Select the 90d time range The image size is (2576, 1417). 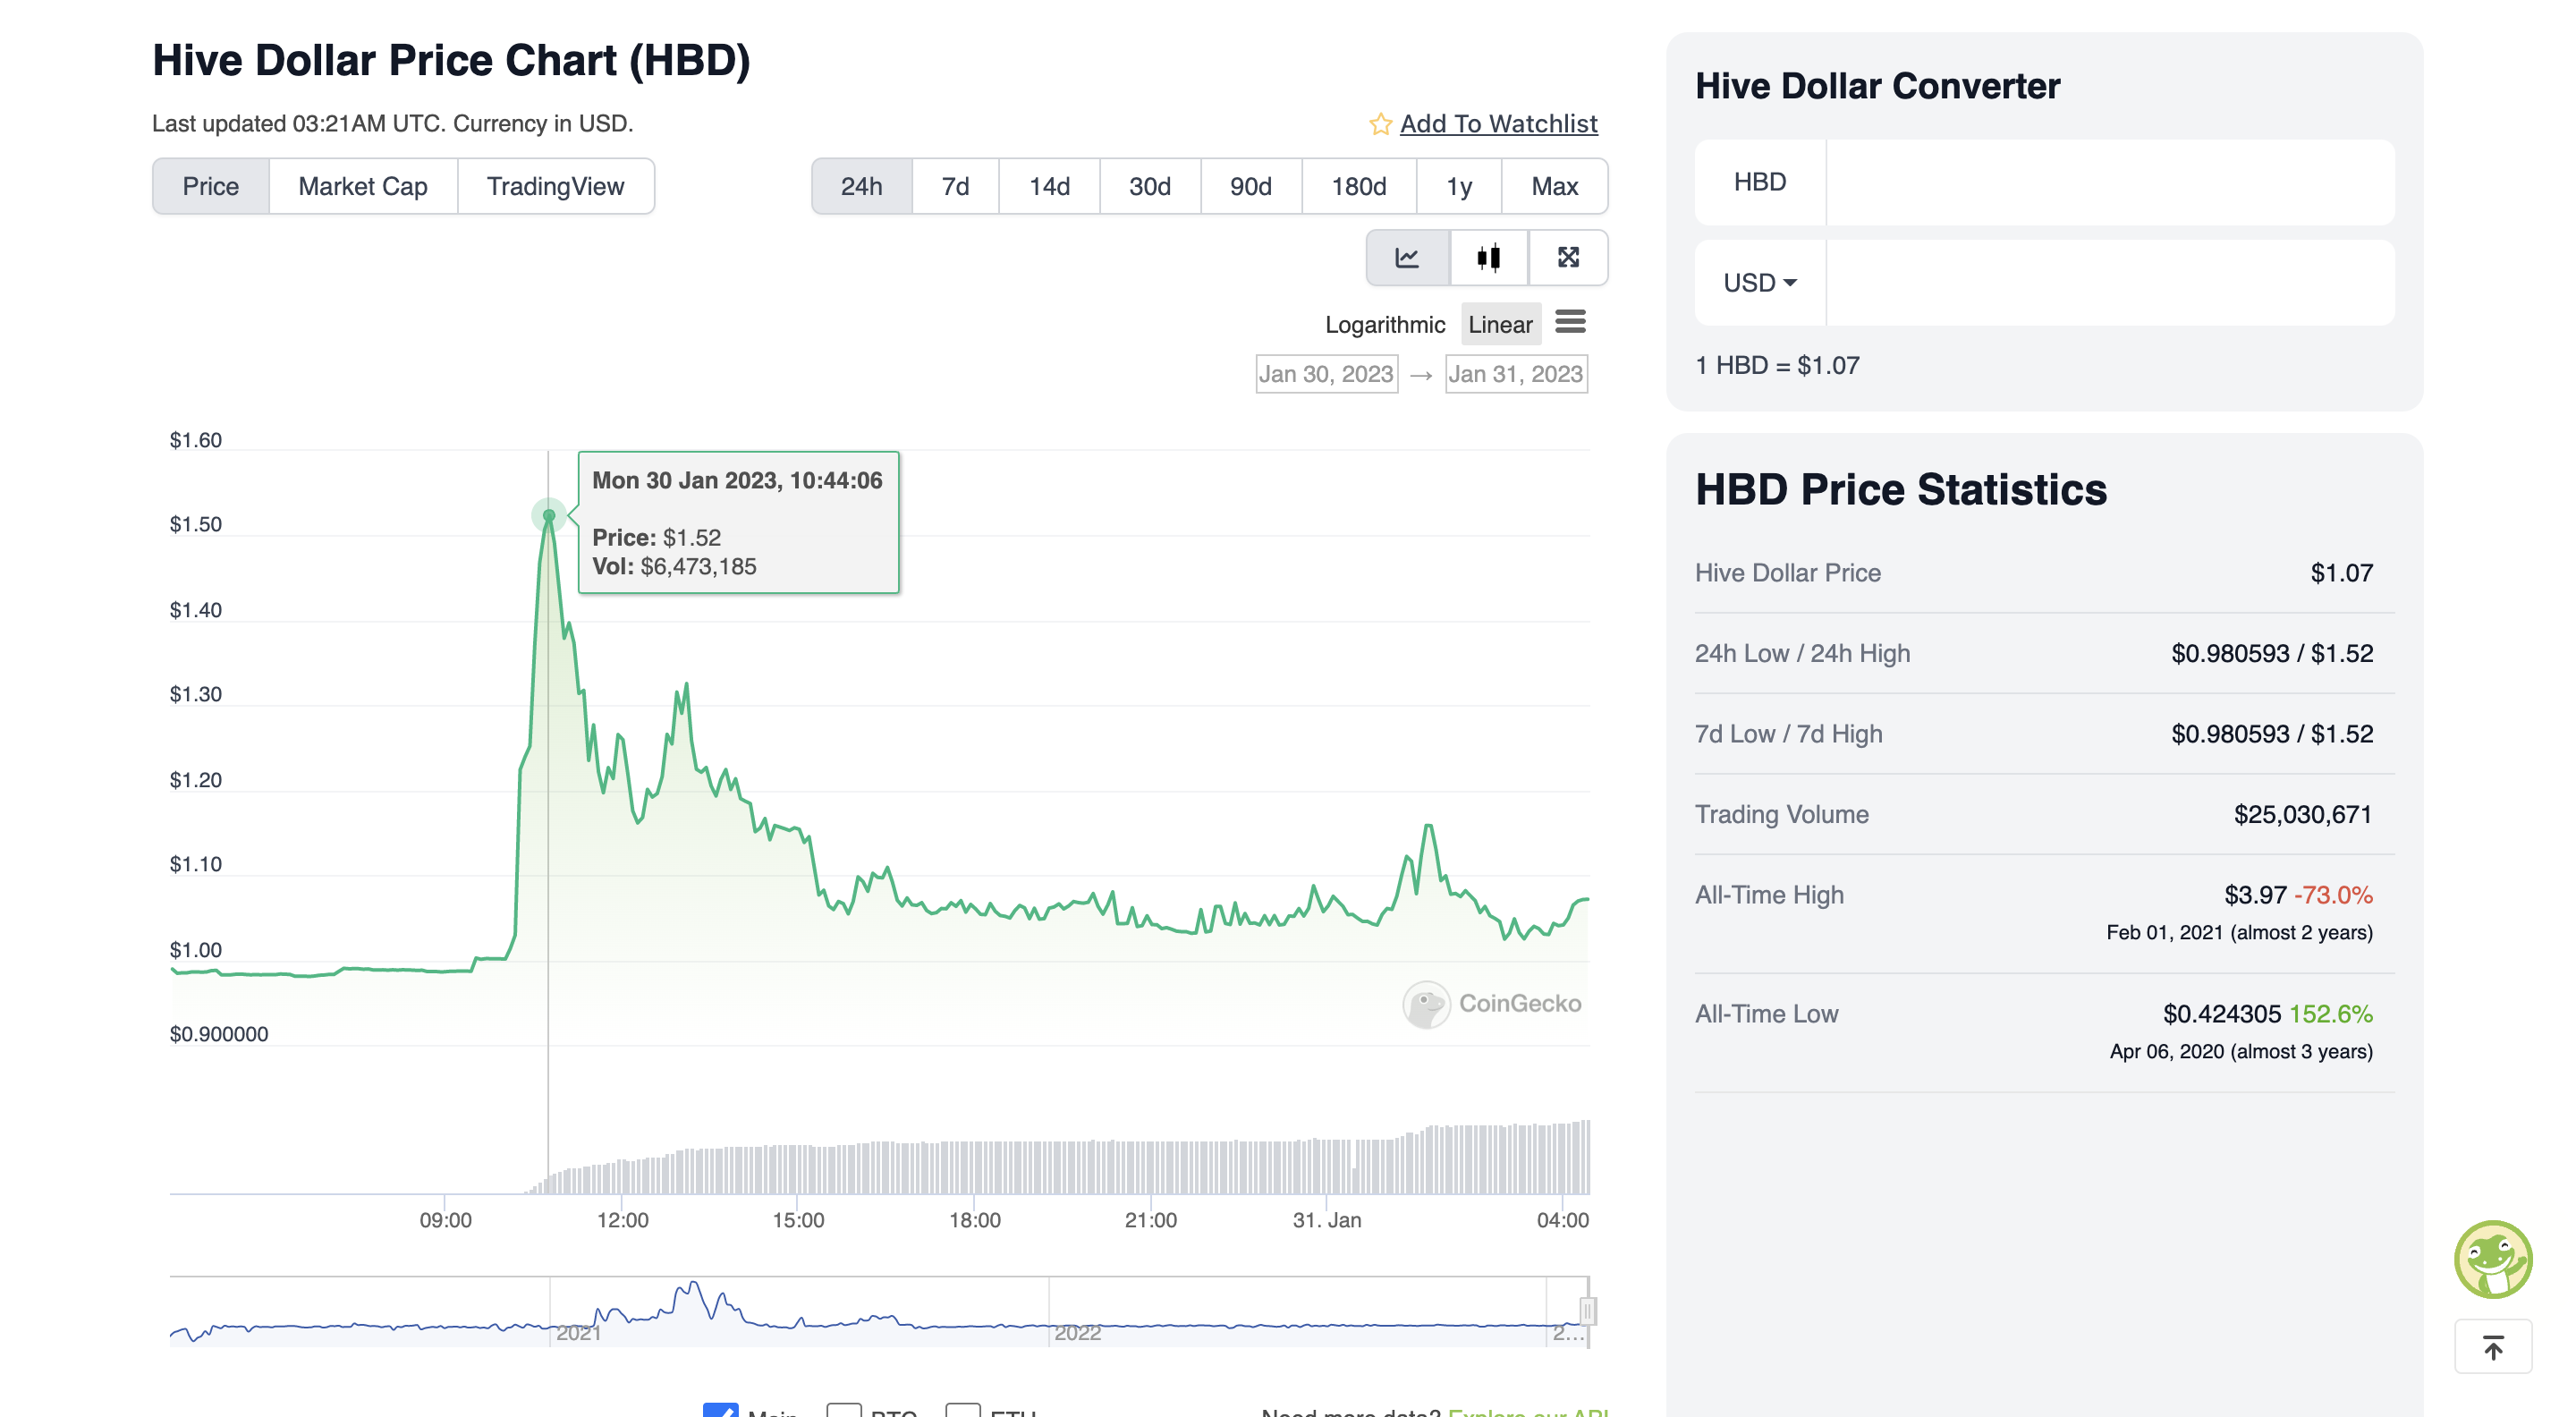pos(1250,187)
